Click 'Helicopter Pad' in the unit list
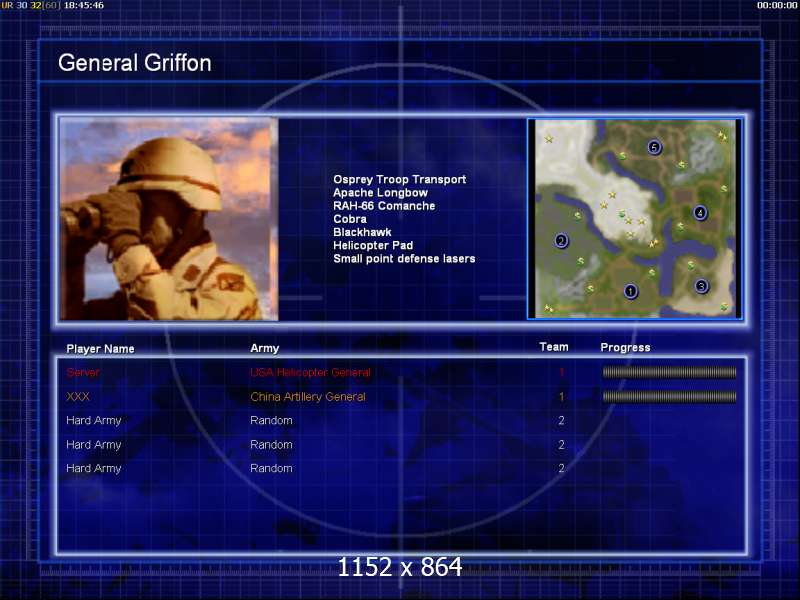 click(x=373, y=245)
